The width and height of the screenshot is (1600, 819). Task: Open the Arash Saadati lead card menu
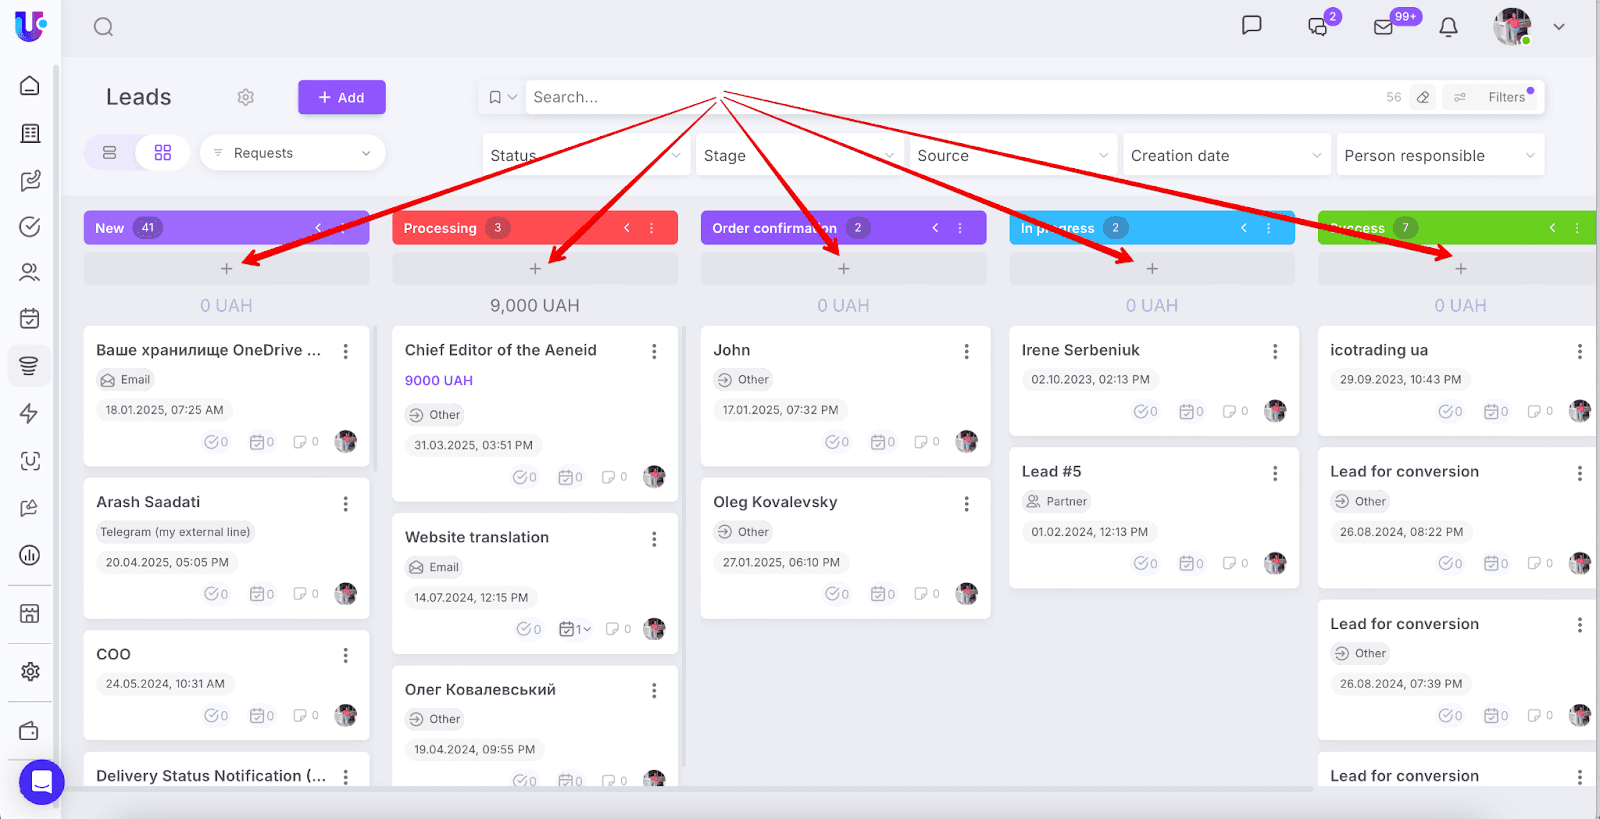click(x=346, y=504)
